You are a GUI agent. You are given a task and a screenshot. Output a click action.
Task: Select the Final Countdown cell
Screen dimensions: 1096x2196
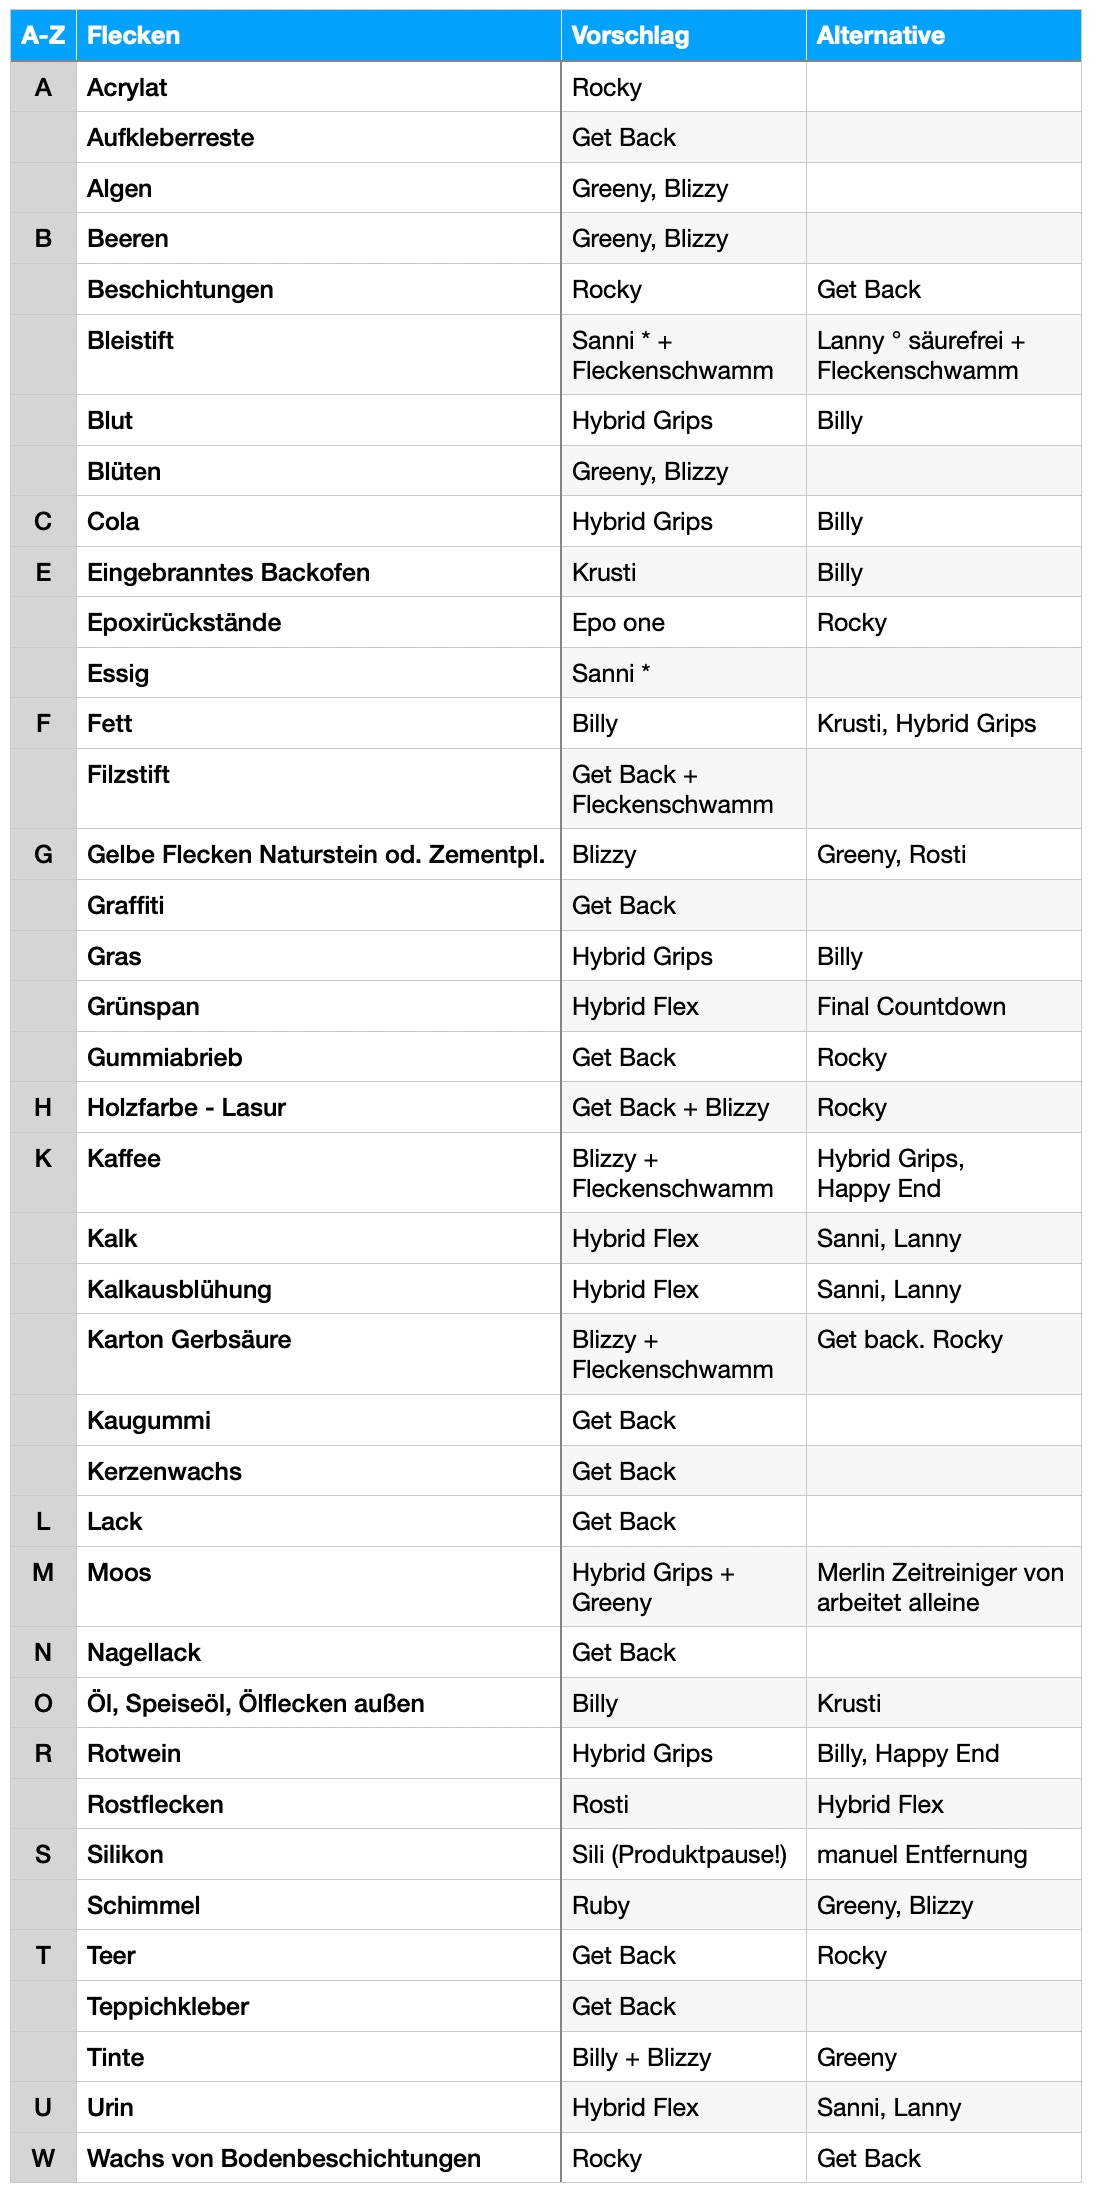click(x=943, y=1006)
